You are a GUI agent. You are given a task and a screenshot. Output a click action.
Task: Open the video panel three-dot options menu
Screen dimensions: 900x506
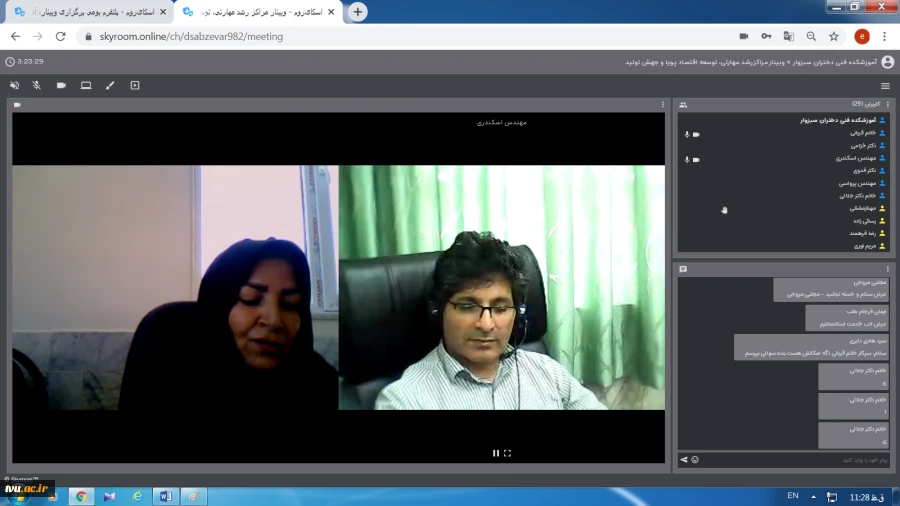click(662, 104)
